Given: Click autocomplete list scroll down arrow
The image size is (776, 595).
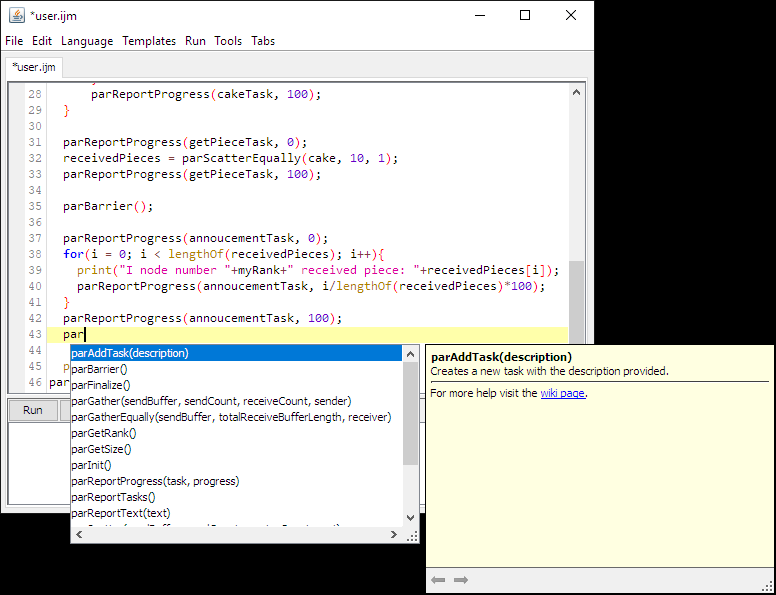Looking at the screenshot, I should click(410, 518).
